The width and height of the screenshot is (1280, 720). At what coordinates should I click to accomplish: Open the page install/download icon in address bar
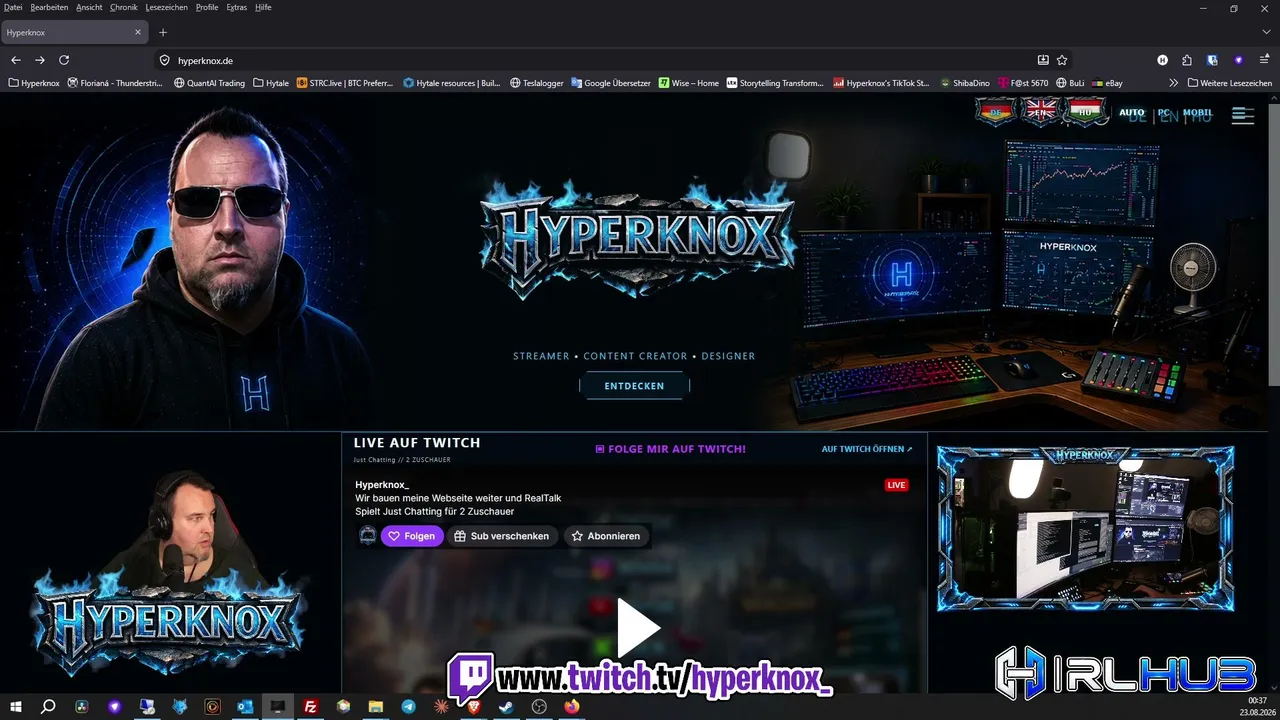point(1043,60)
